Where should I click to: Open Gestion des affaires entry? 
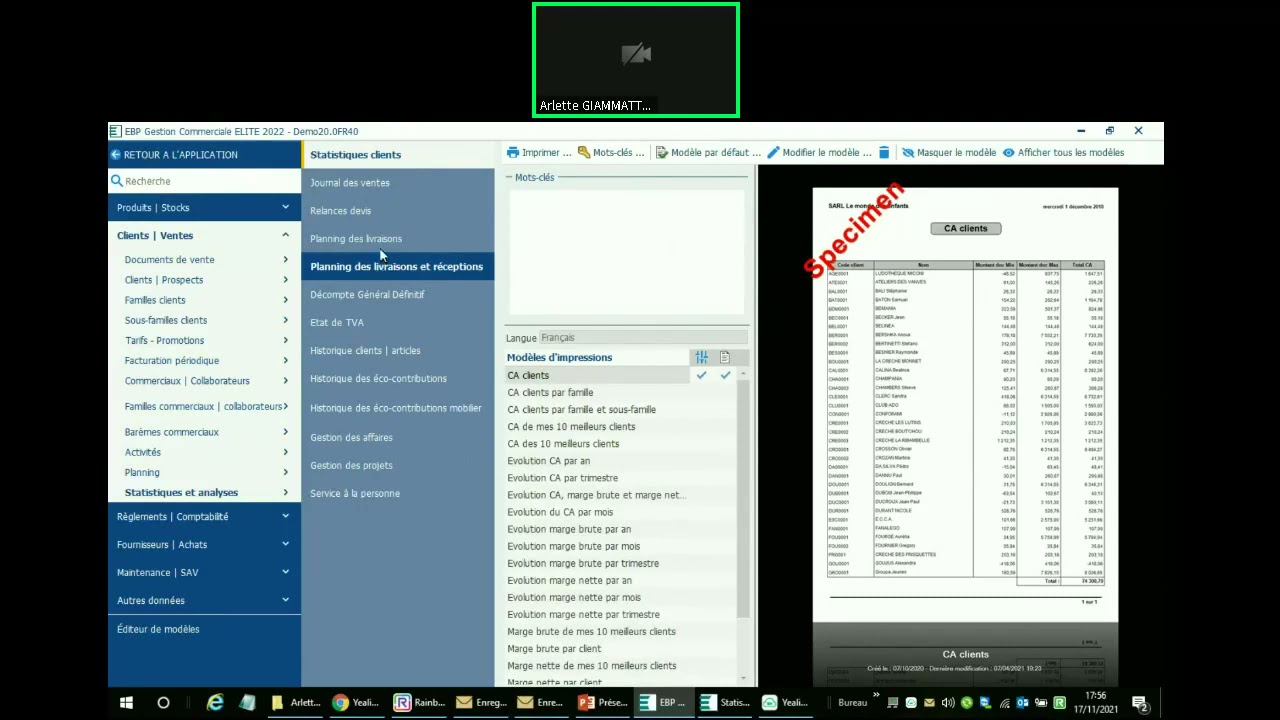(x=351, y=438)
